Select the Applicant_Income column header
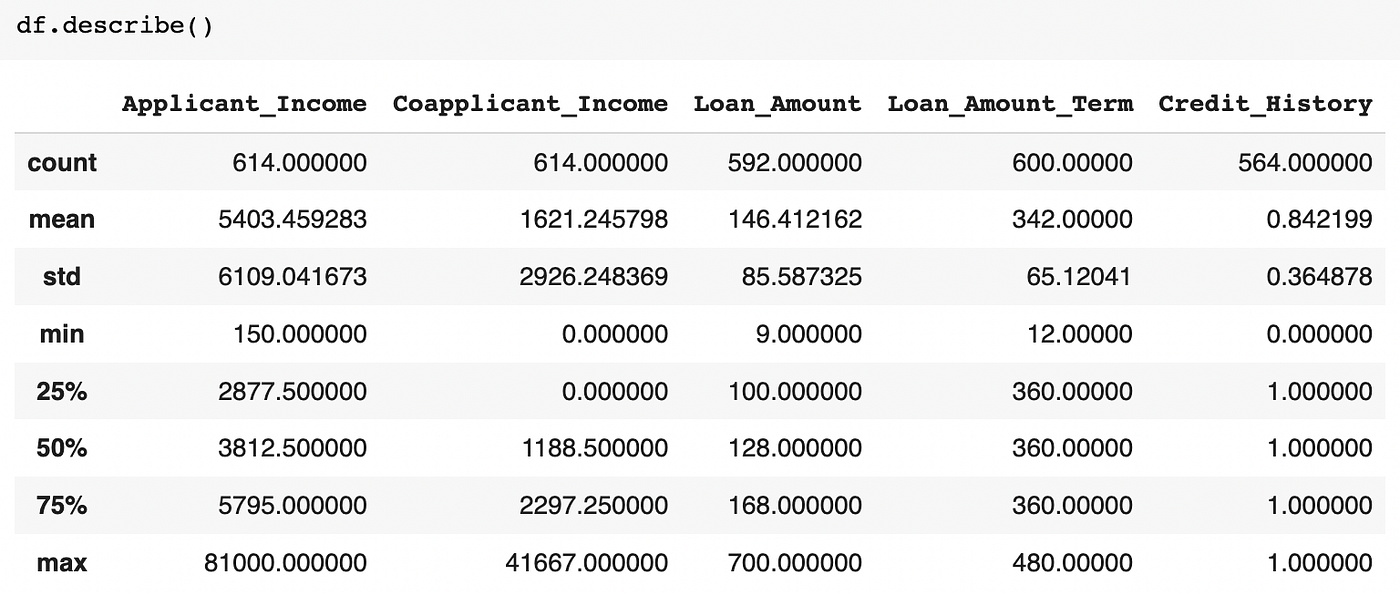This screenshot has height=594, width=1400. (244, 104)
